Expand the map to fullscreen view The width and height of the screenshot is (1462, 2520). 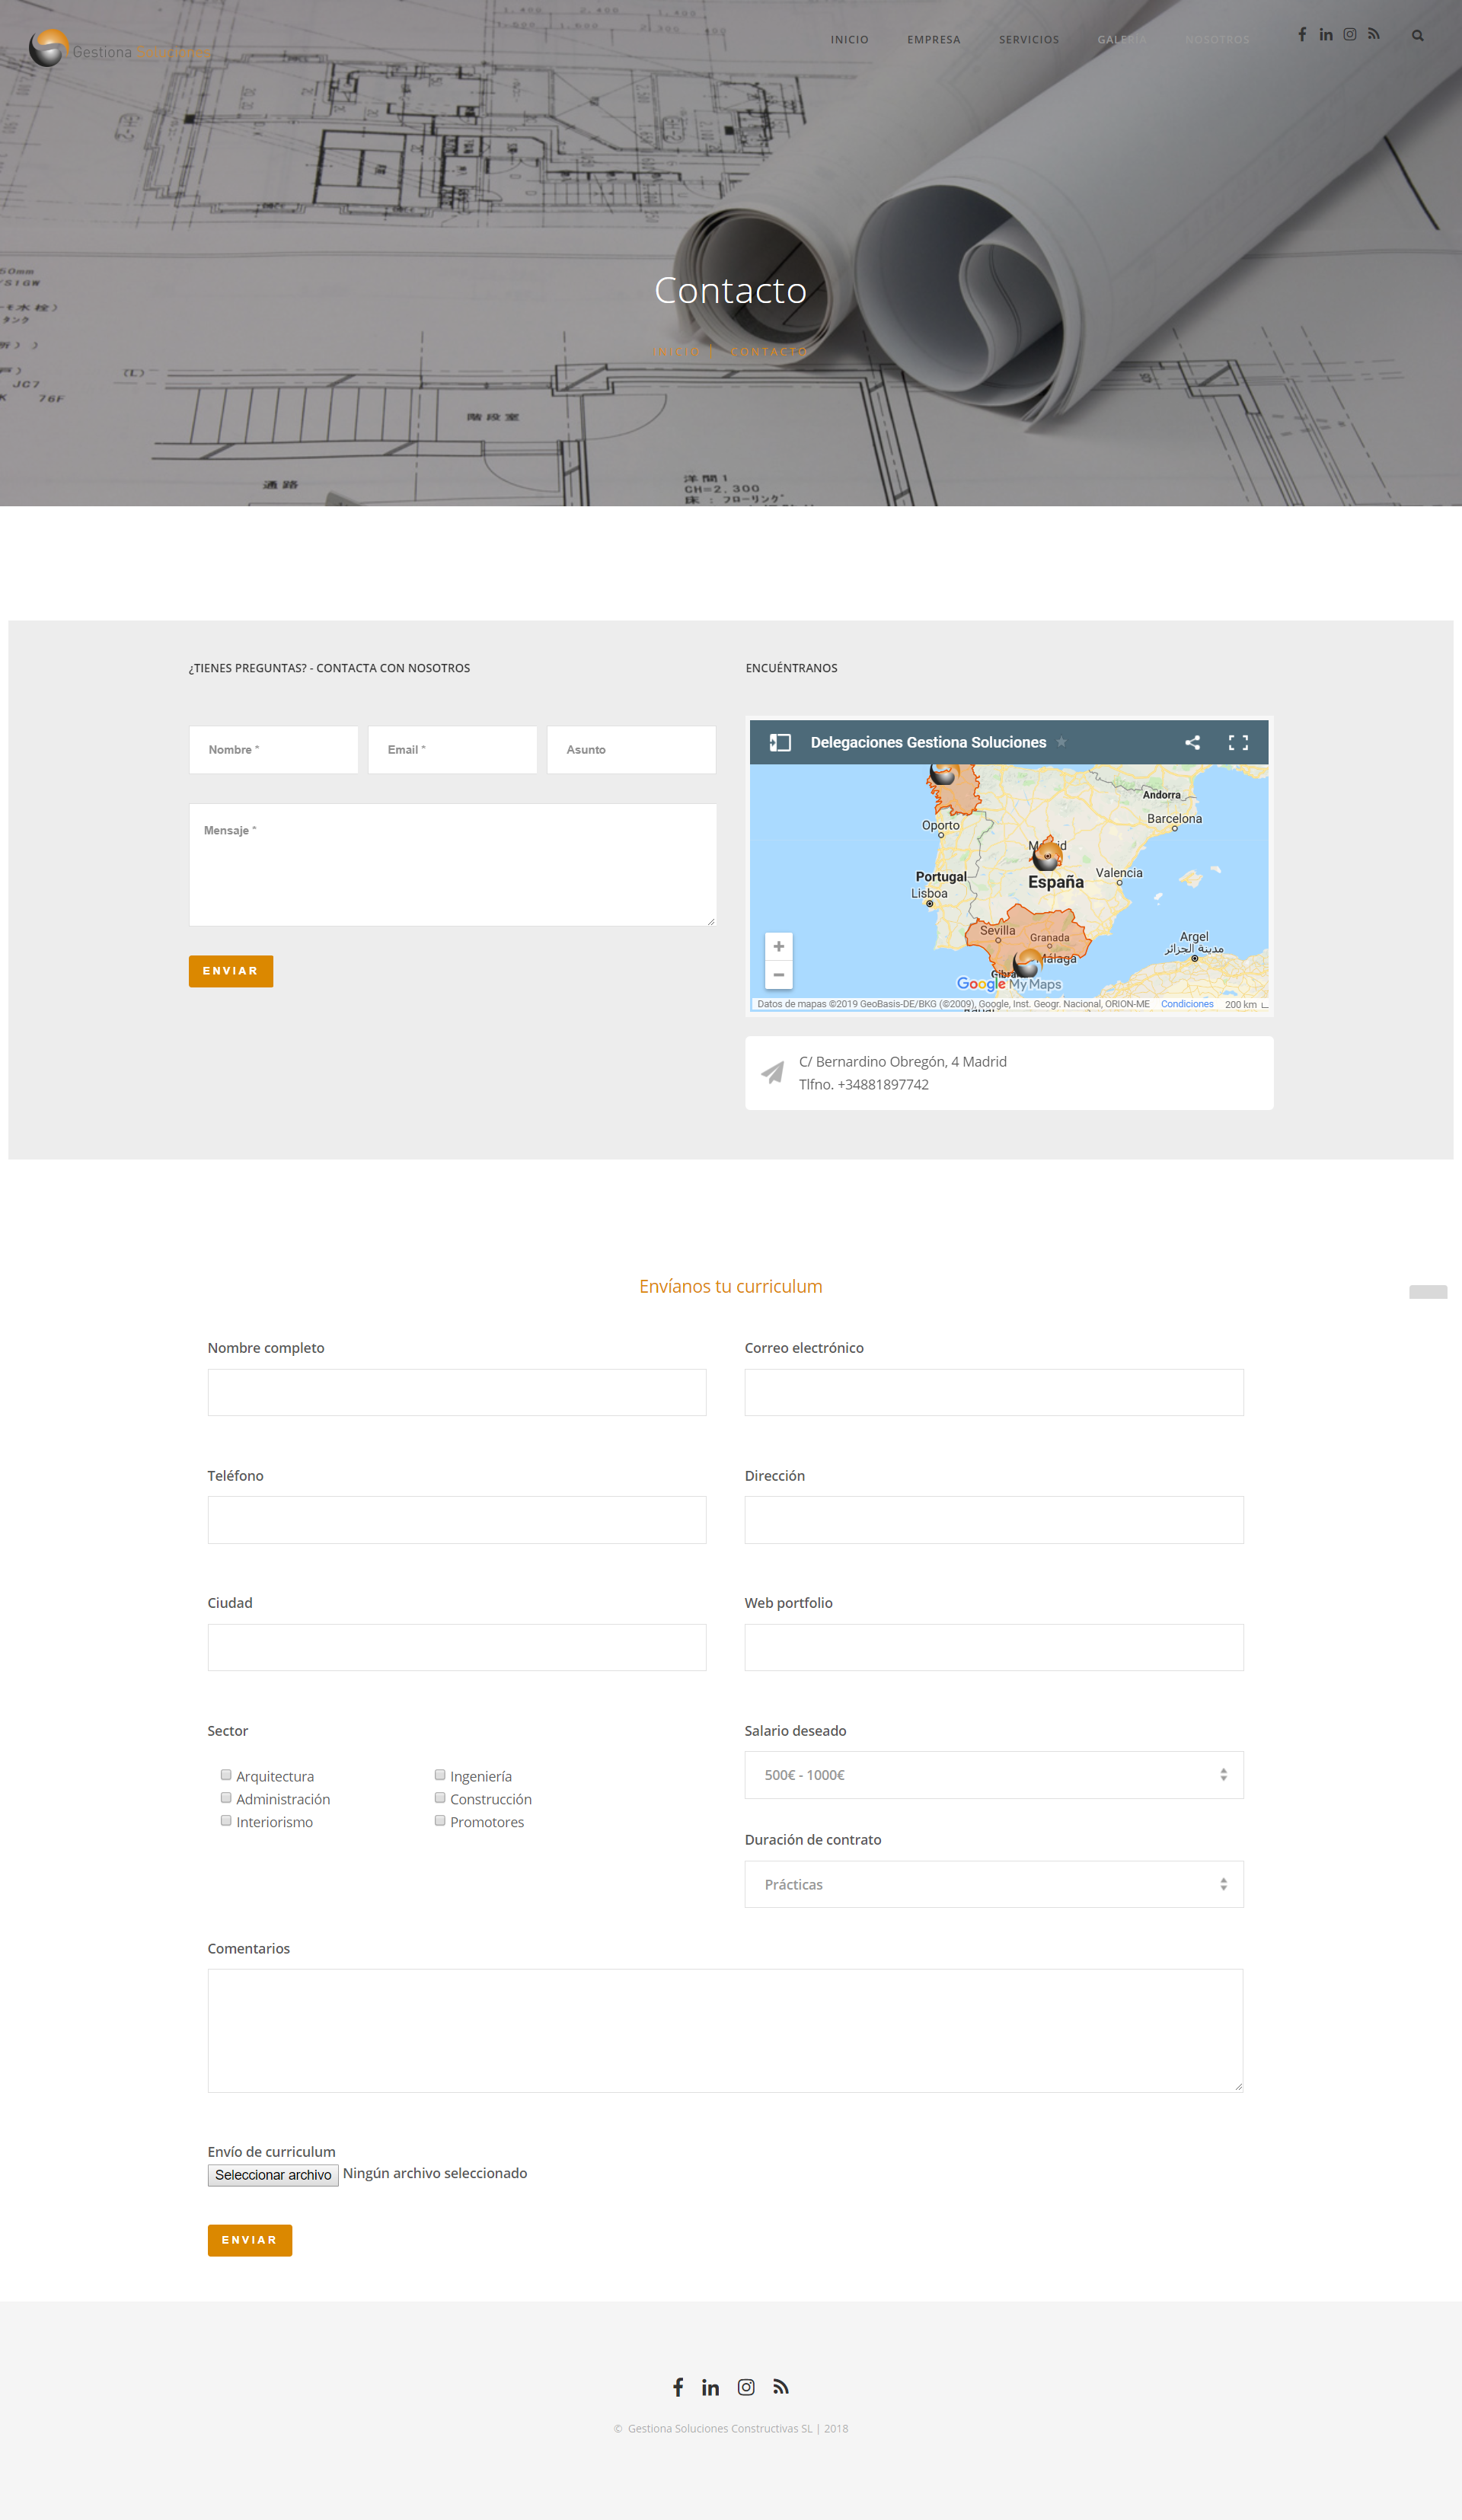(x=1238, y=742)
